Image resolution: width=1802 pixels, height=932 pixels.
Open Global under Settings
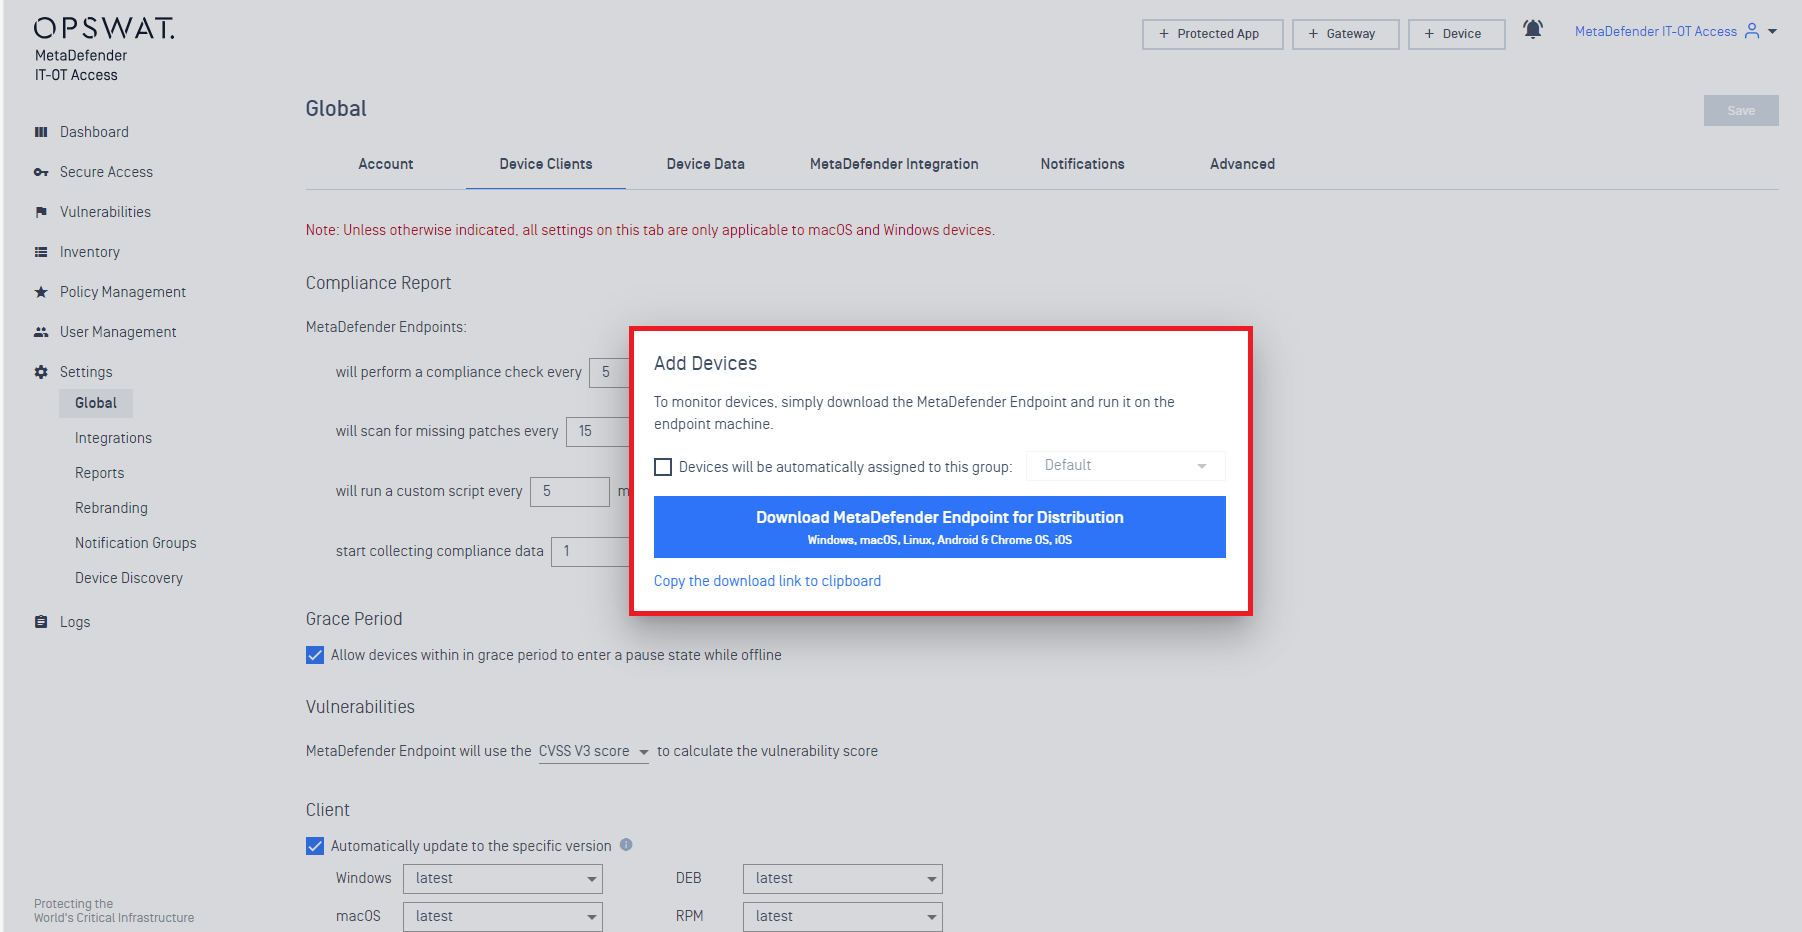96,403
